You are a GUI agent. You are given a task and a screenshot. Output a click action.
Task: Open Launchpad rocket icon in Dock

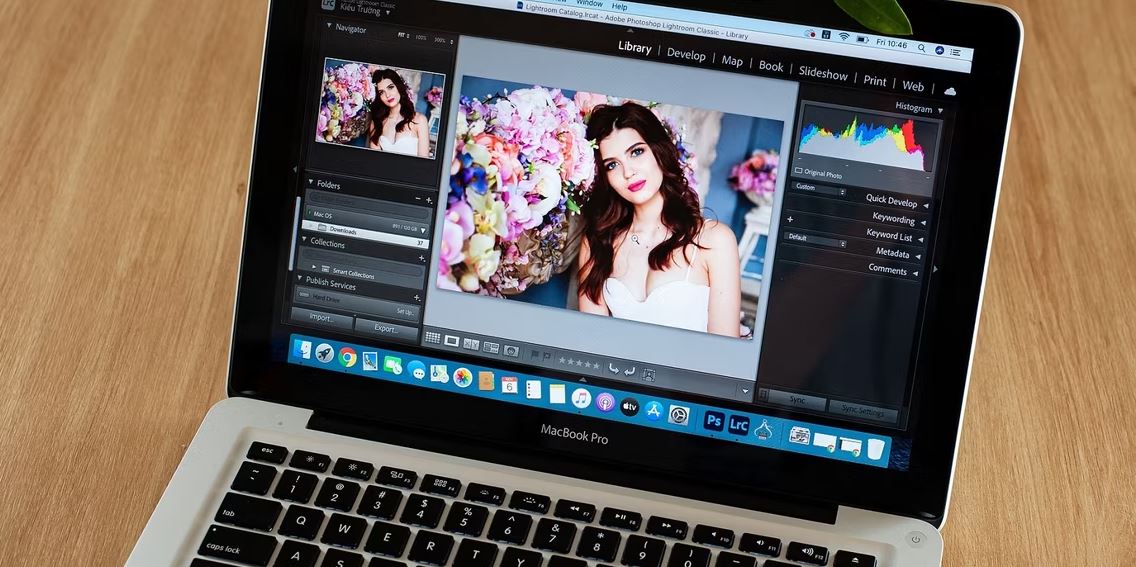(x=324, y=353)
